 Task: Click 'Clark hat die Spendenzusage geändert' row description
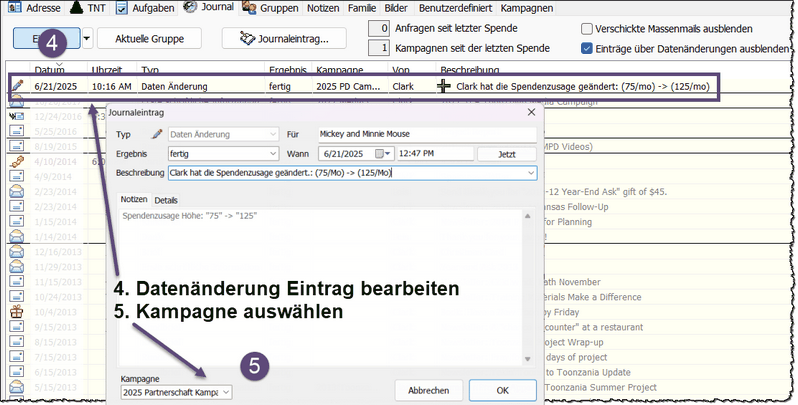(583, 86)
